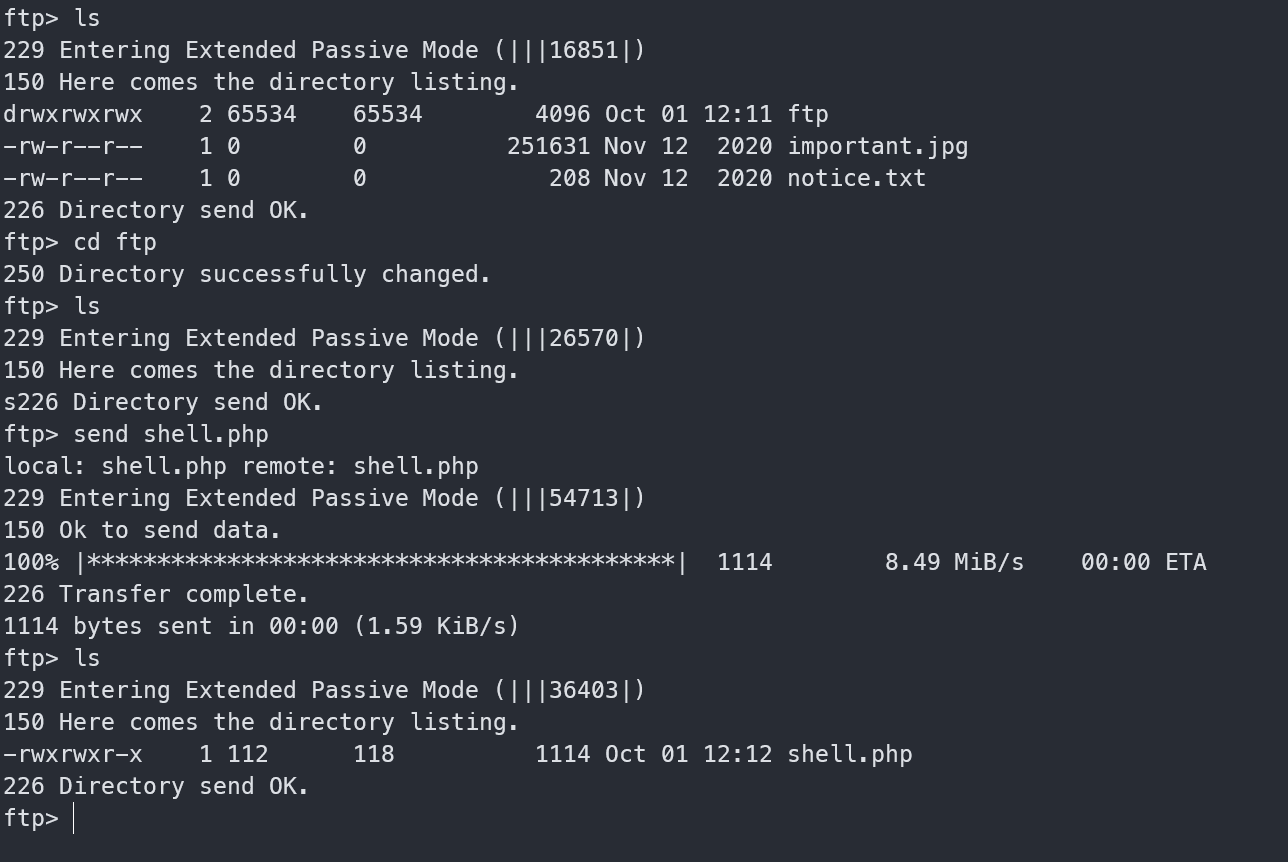Viewport: 1288px width, 862px height.
Task: Click the "226 Transfer complete." message
Action: (x=156, y=594)
